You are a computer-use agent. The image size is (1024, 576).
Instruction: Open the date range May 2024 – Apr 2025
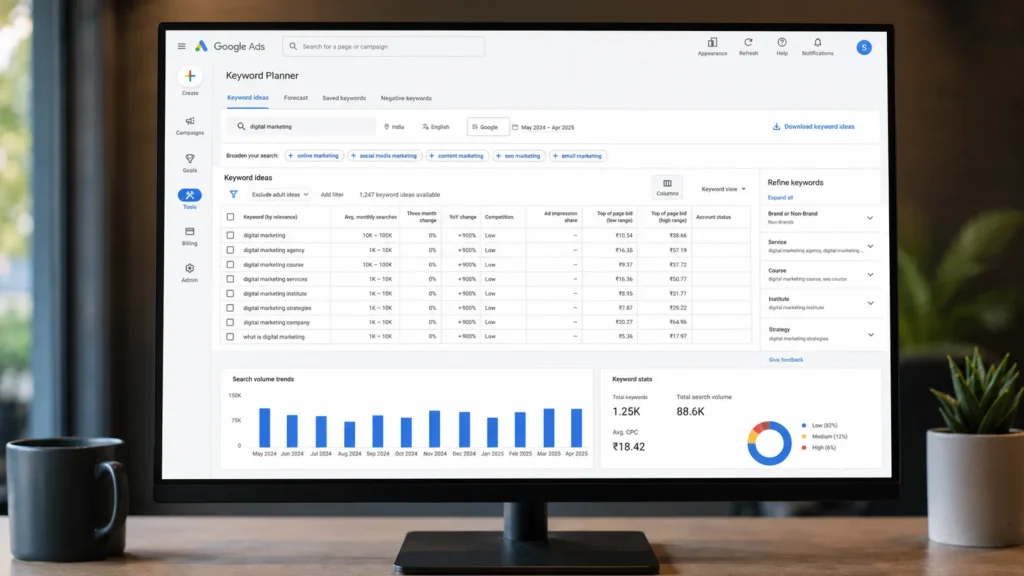(543, 127)
